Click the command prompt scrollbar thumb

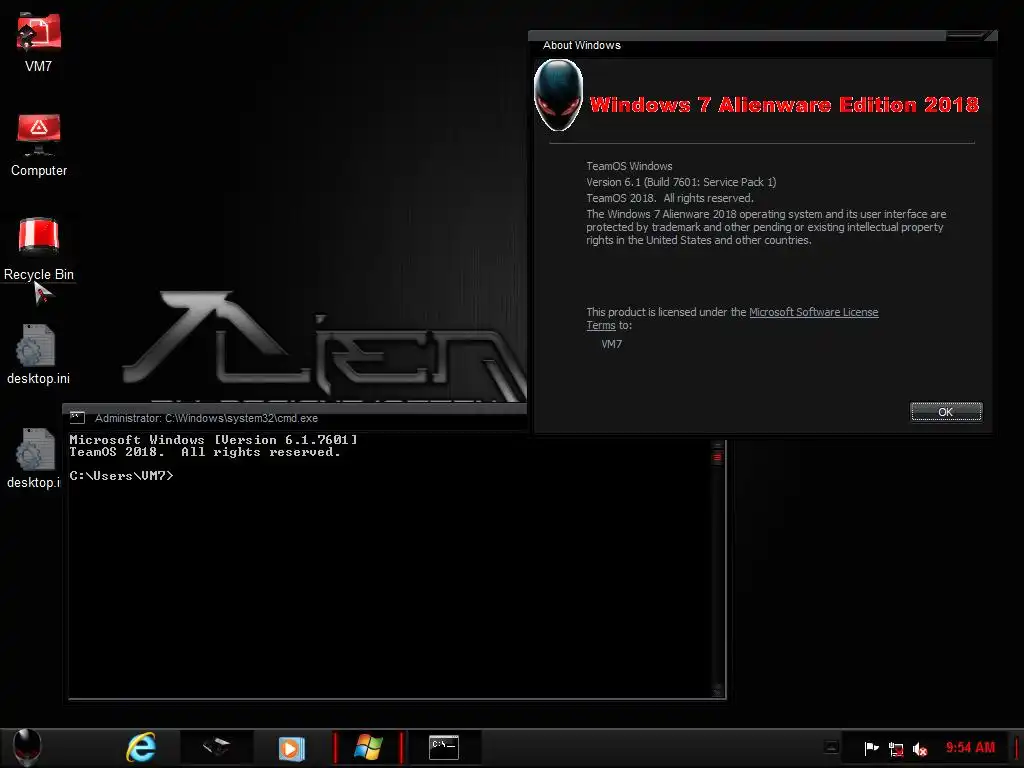[718, 457]
